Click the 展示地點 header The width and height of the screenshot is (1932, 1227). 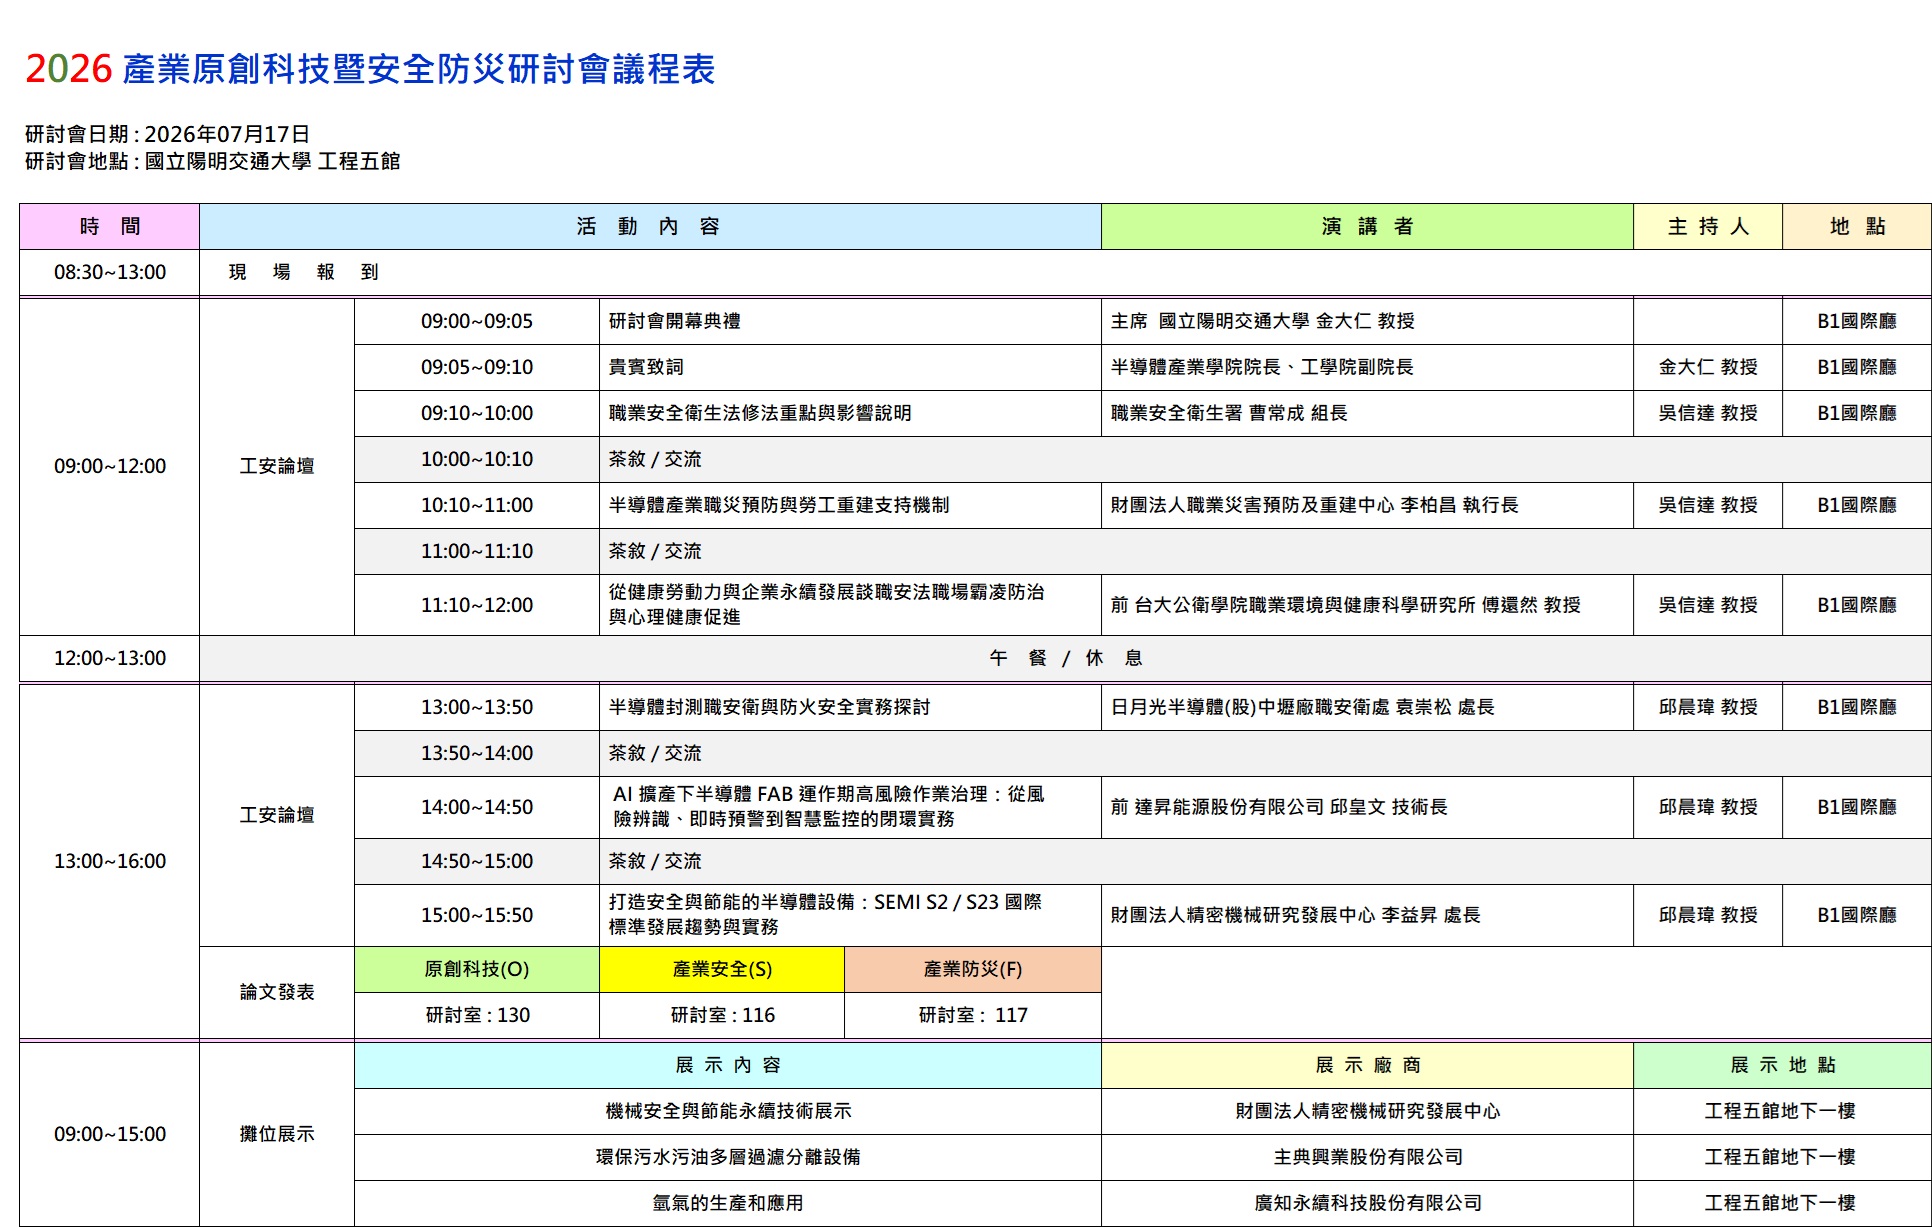pyautogui.click(x=1782, y=1065)
